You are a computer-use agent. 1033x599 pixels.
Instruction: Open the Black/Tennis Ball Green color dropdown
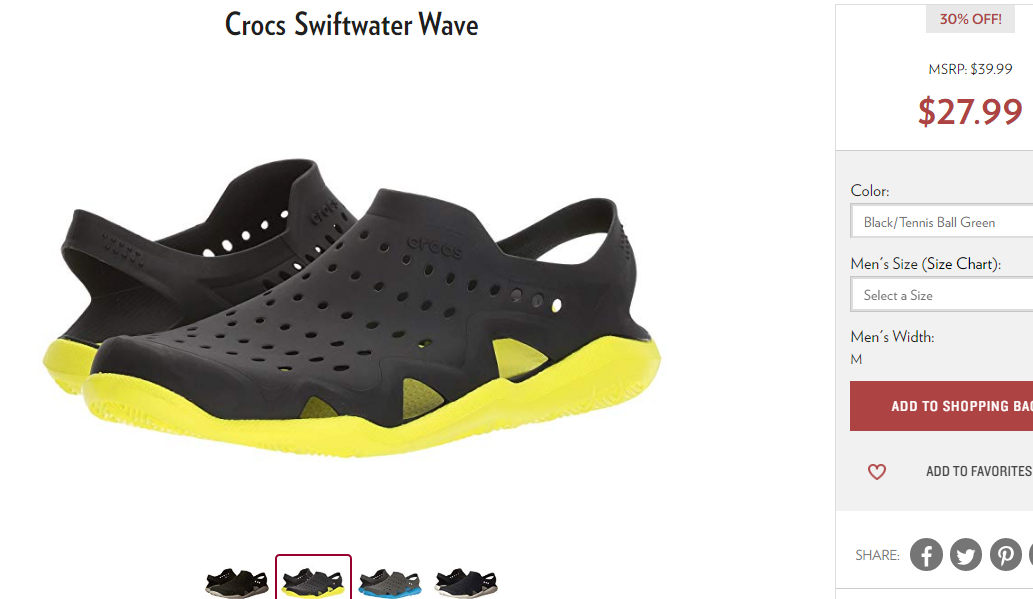coord(942,221)
